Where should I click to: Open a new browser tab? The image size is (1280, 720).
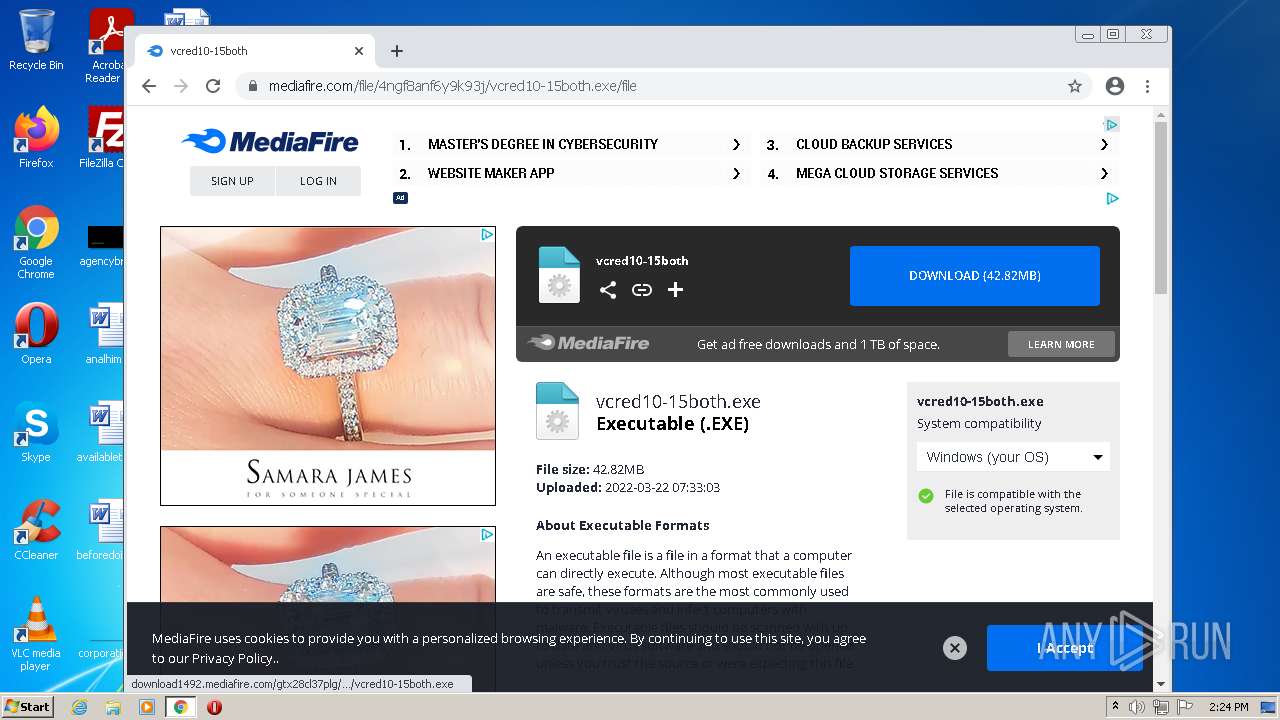coord(397,51)
